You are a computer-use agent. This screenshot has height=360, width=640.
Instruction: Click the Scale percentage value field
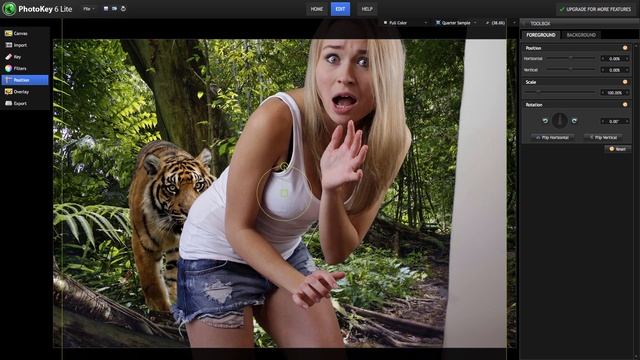(614, 93)
